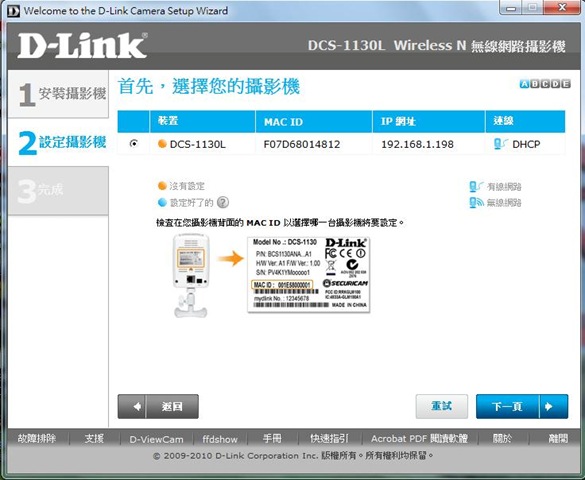Click the 故障排除 troubleshooting link
Screen dimensions: 585x480
point(37,439)
